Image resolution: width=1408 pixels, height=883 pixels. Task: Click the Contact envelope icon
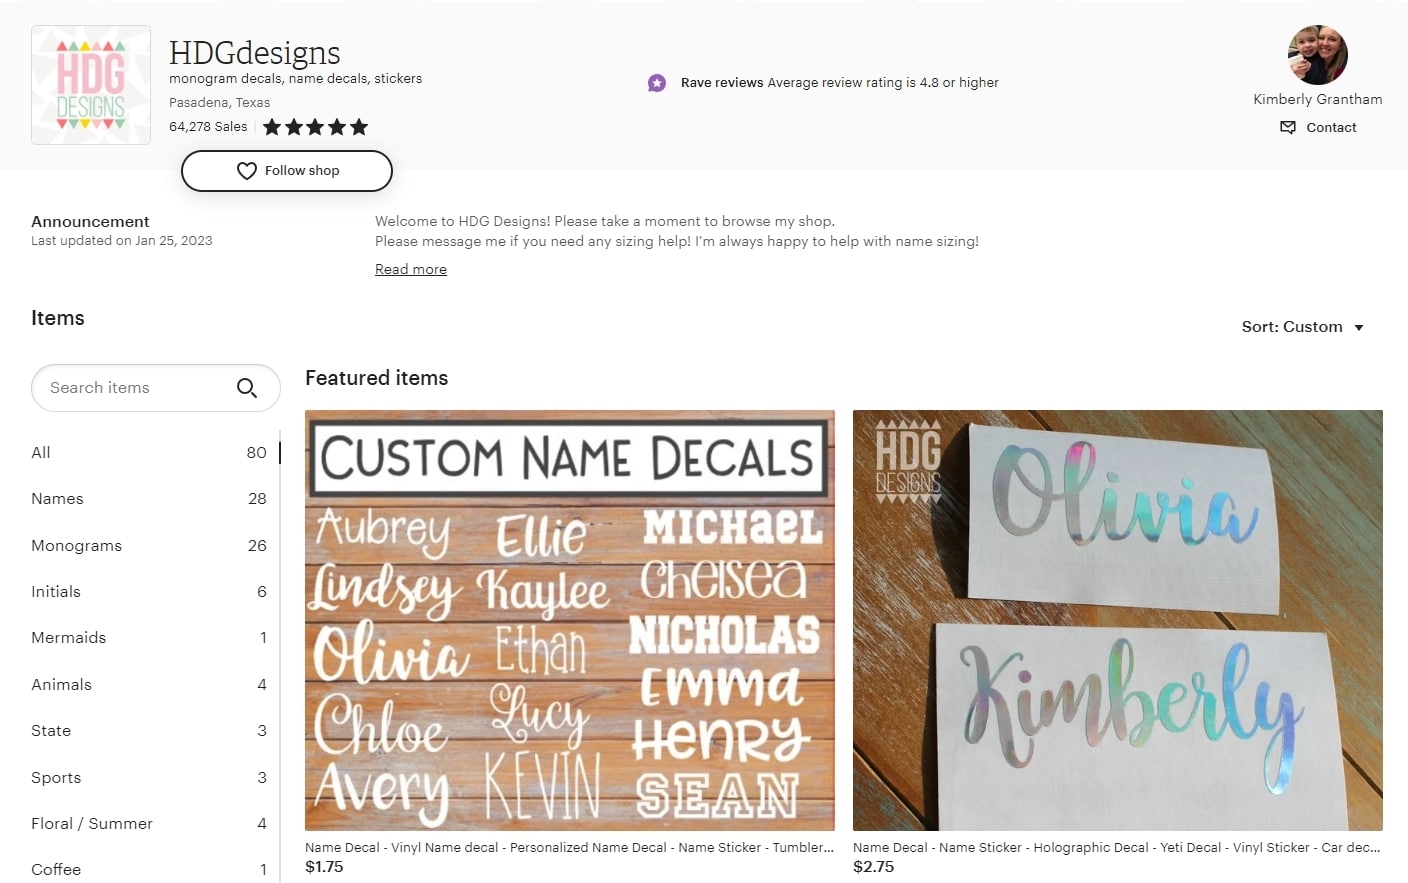tap(1288, 127)
